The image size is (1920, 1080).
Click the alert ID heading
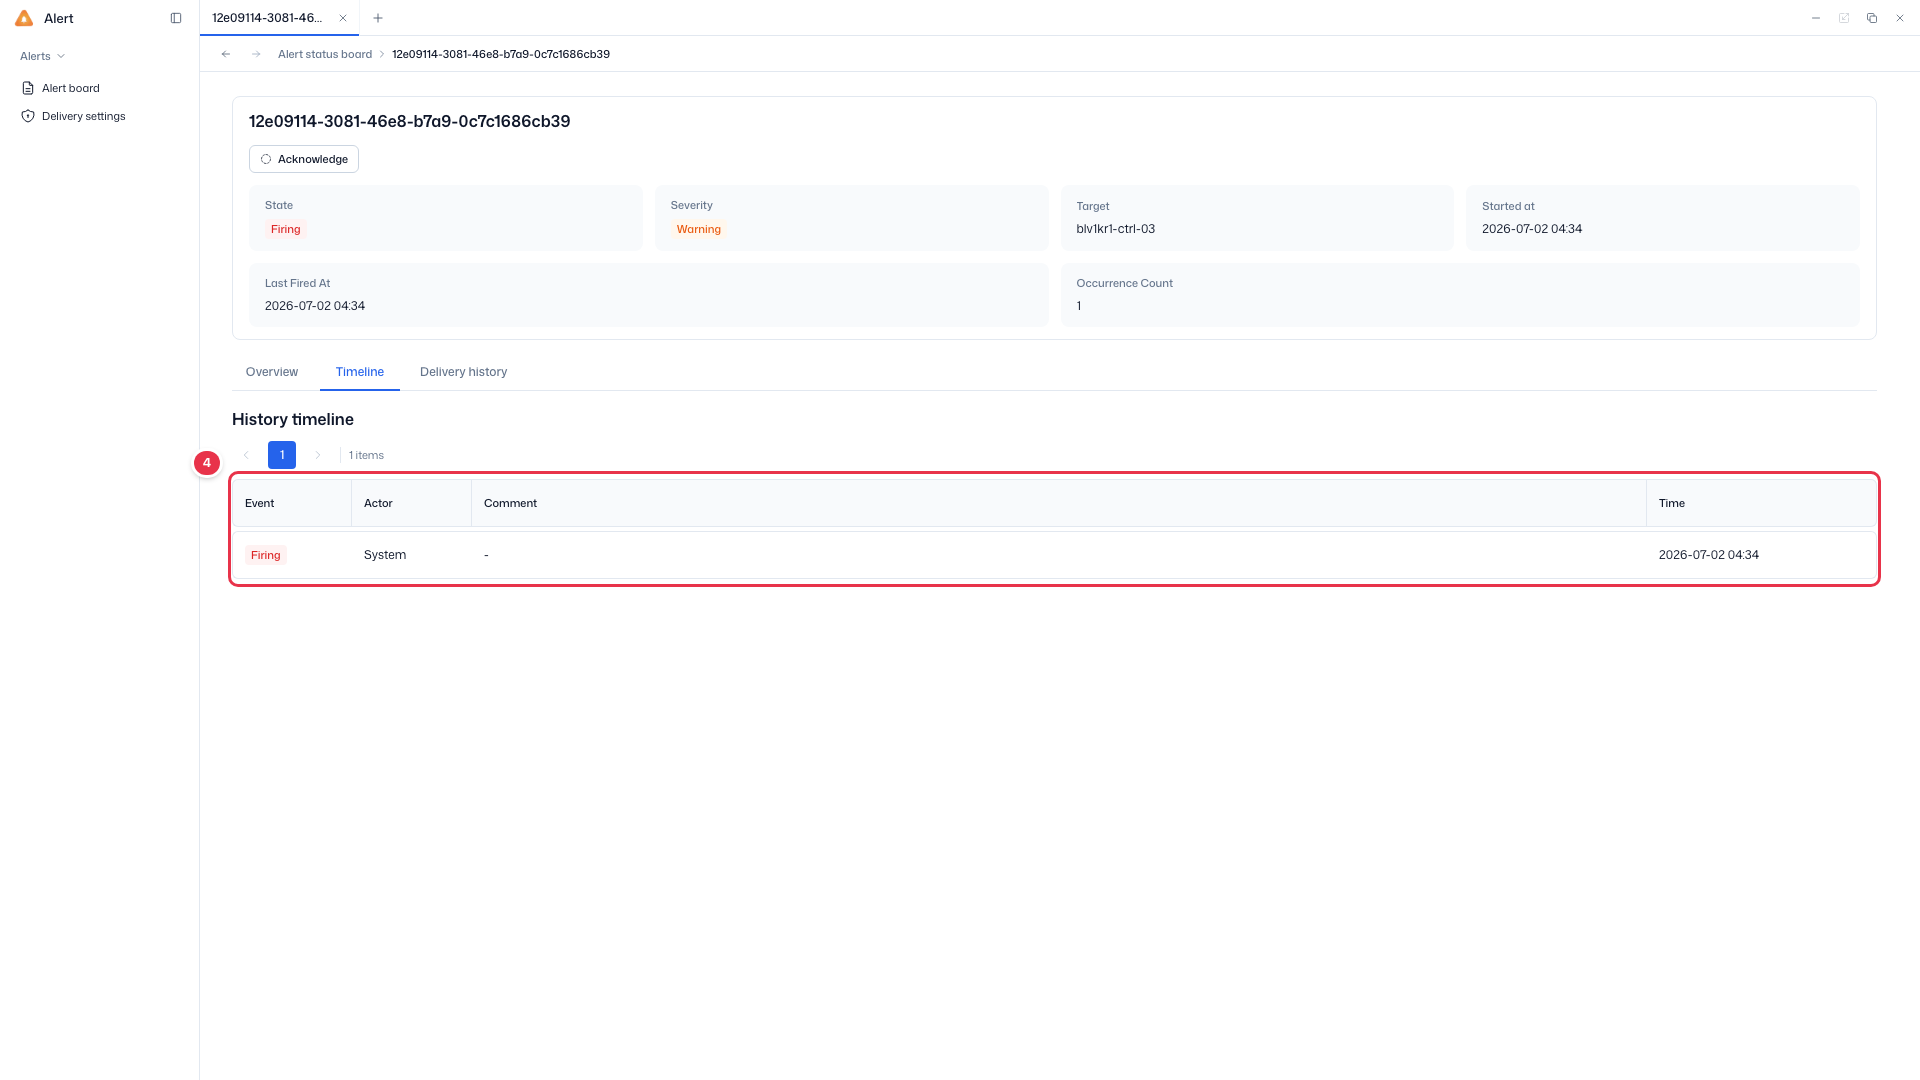point(409,121)
